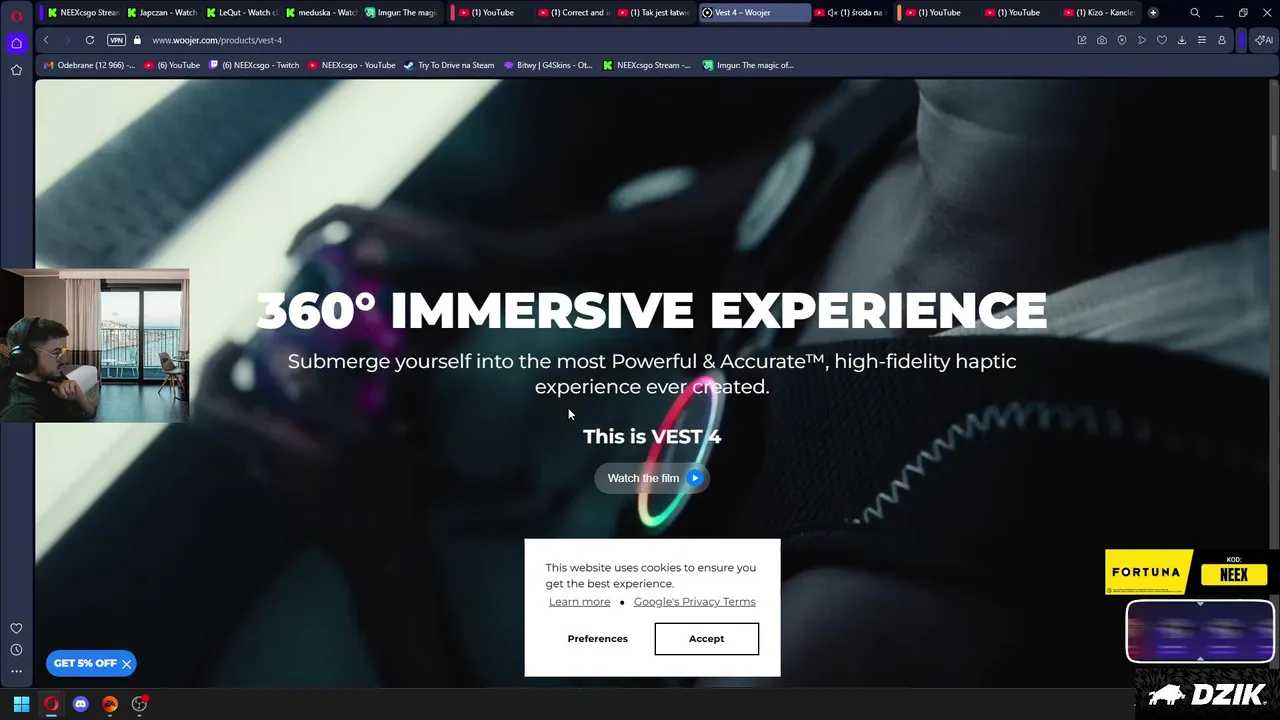Open a new tab with plus button
1280x720 pixels.
[x=1153, y=13]
